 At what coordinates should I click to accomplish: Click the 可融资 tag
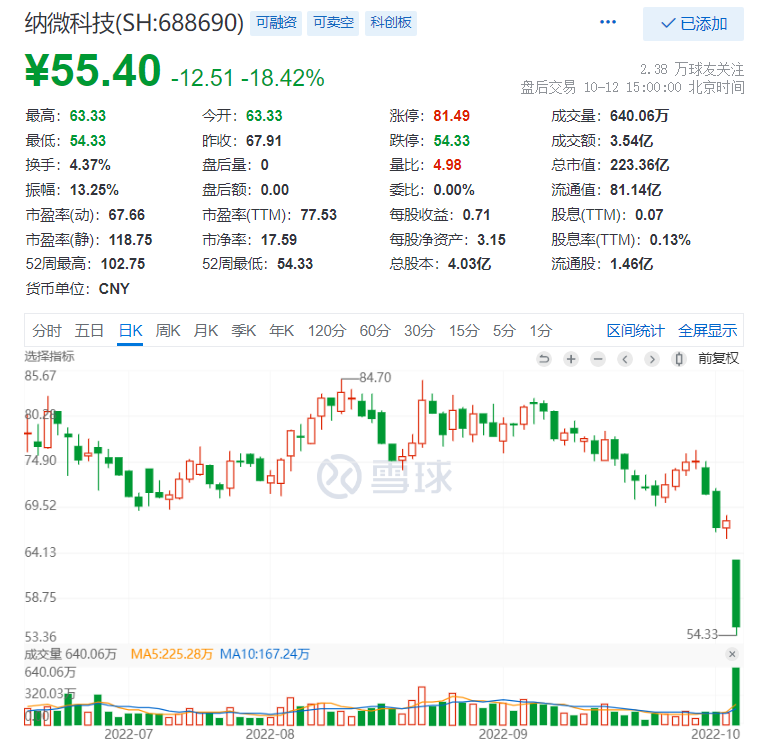point(276,23)
